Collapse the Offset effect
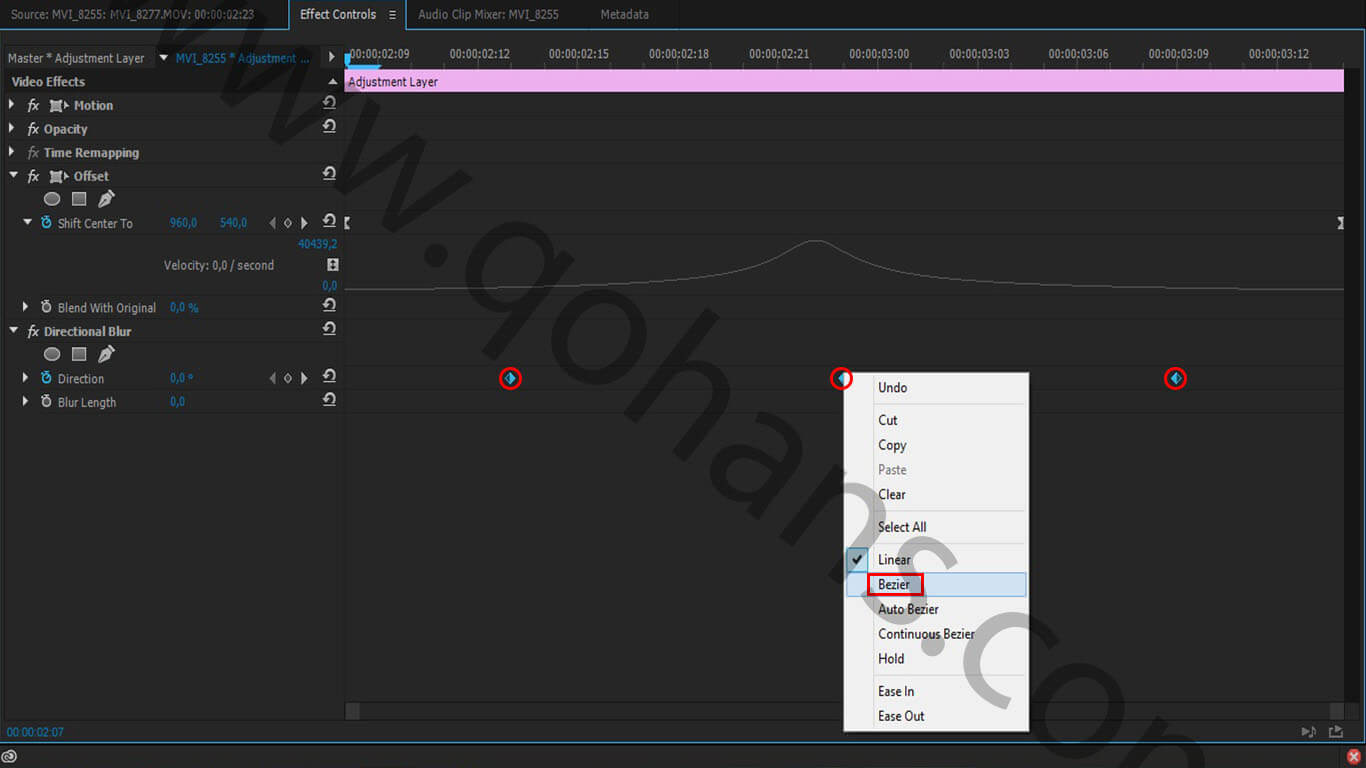1366x768 pixels. 13,175
